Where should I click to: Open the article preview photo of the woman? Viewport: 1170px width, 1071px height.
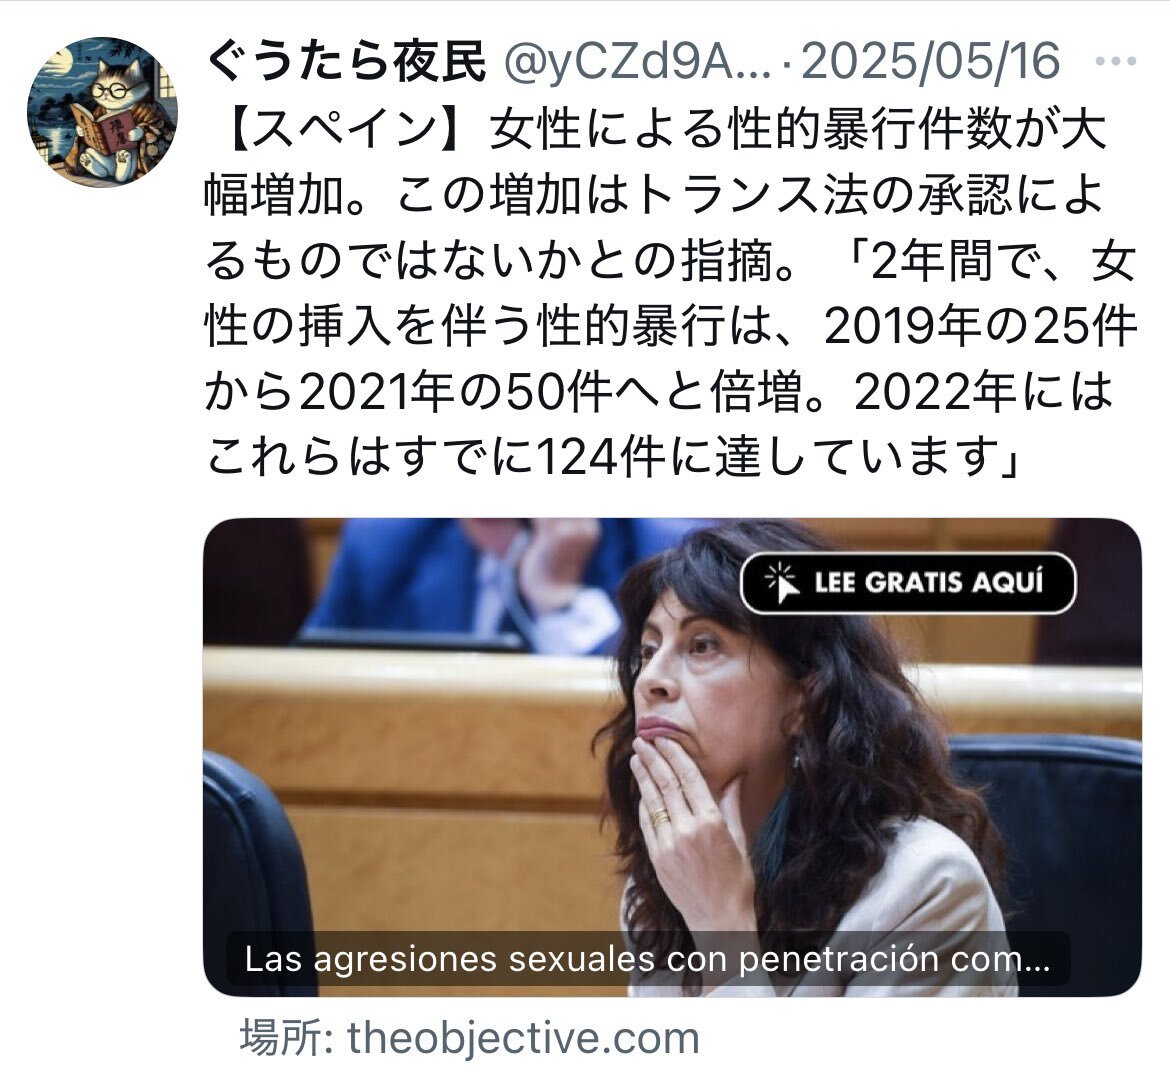point(672,757)
